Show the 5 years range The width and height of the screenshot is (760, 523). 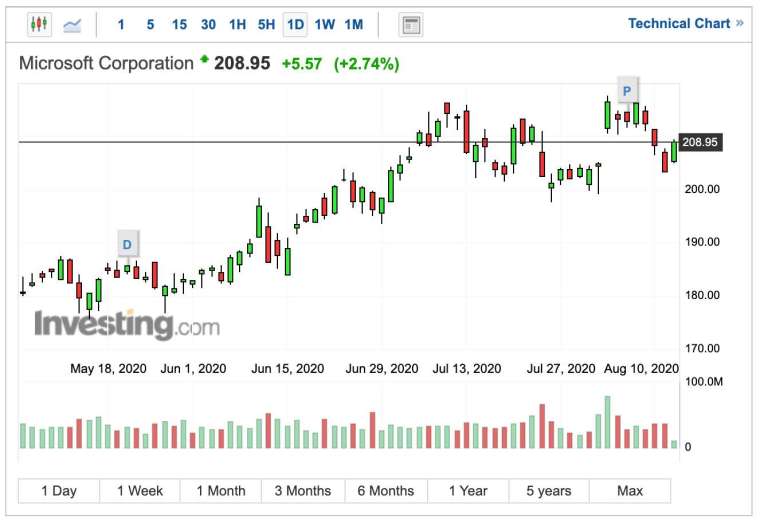[549, 491]
